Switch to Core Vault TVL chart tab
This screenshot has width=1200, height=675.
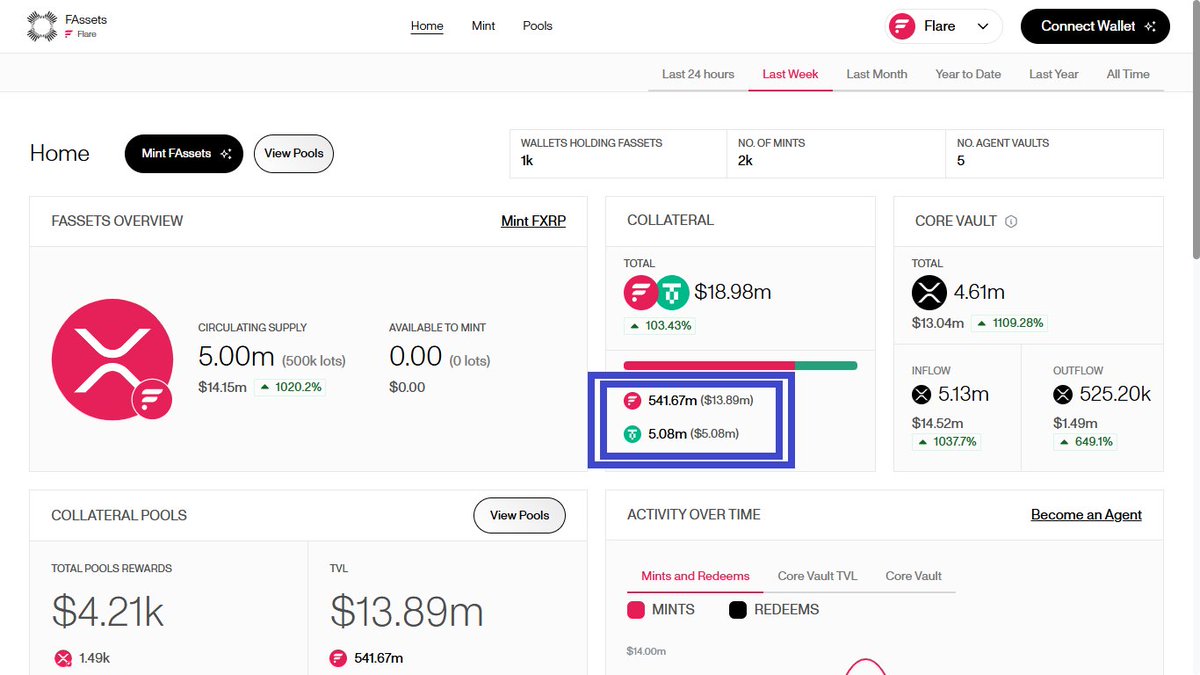[817, 576]
